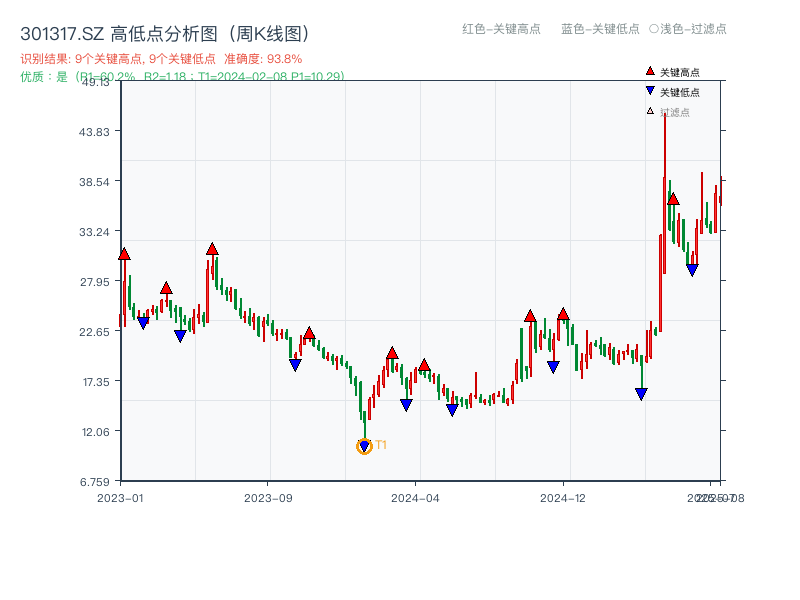
Task: Click the red 识别结果 summary line
Action: click(161, 59)
